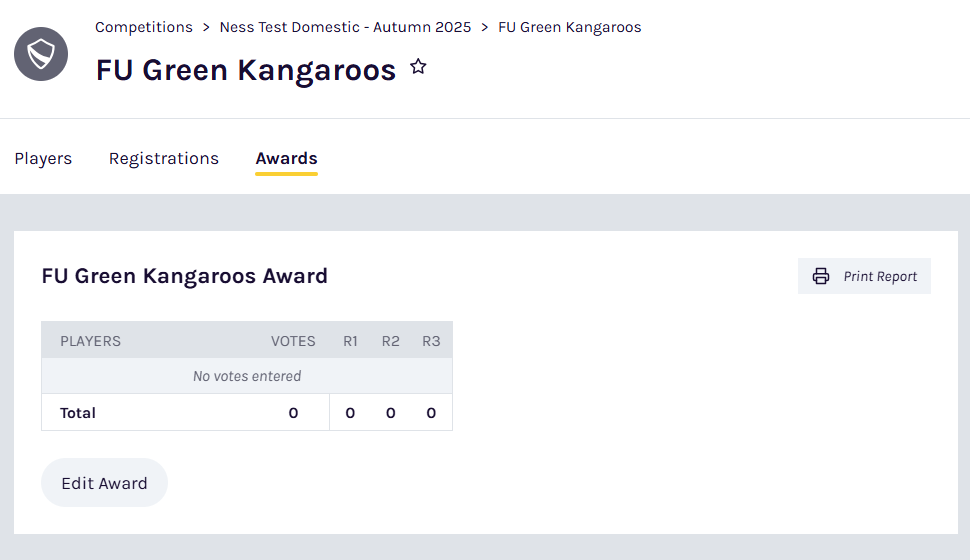This screenshot has width=970, height=560.
Task: Go to the Competitions breadcrumb
Action: pyautogui.click(x=144, y=27)
